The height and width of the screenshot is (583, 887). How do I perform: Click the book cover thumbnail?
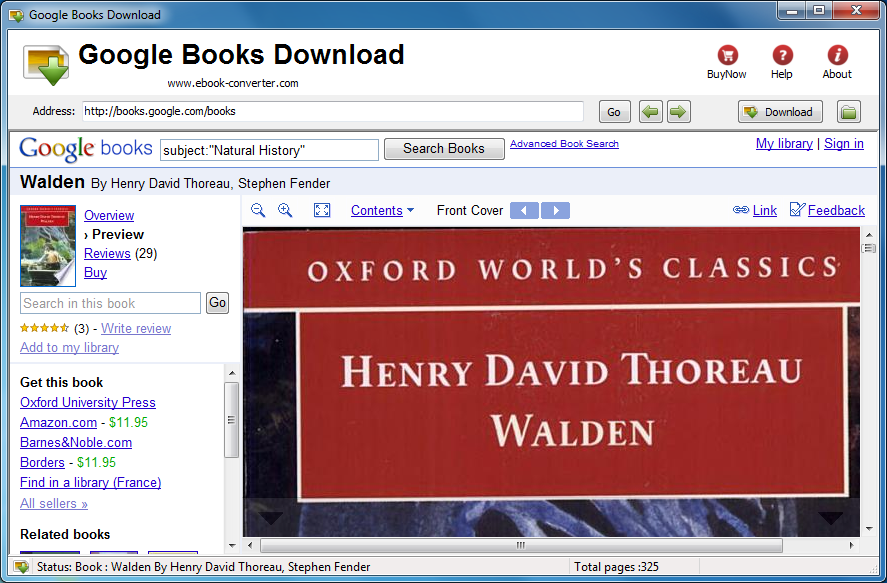(x=47, y=245)
